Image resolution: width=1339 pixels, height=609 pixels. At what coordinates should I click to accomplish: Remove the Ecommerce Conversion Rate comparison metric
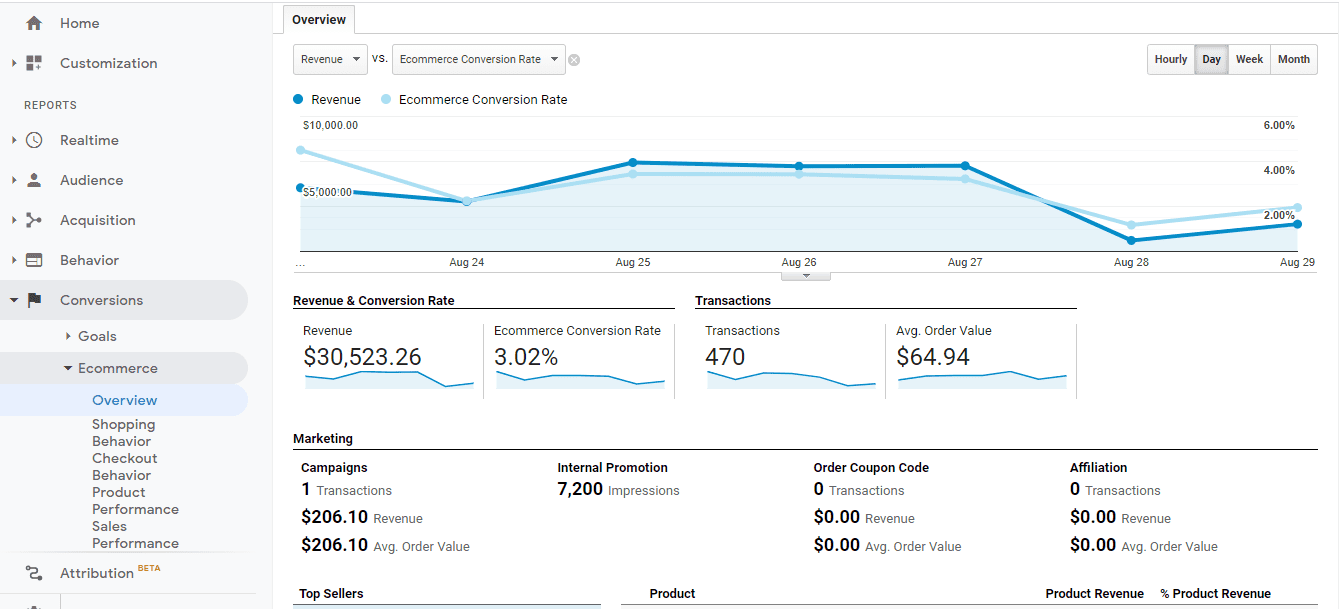(x=574, y=60)
